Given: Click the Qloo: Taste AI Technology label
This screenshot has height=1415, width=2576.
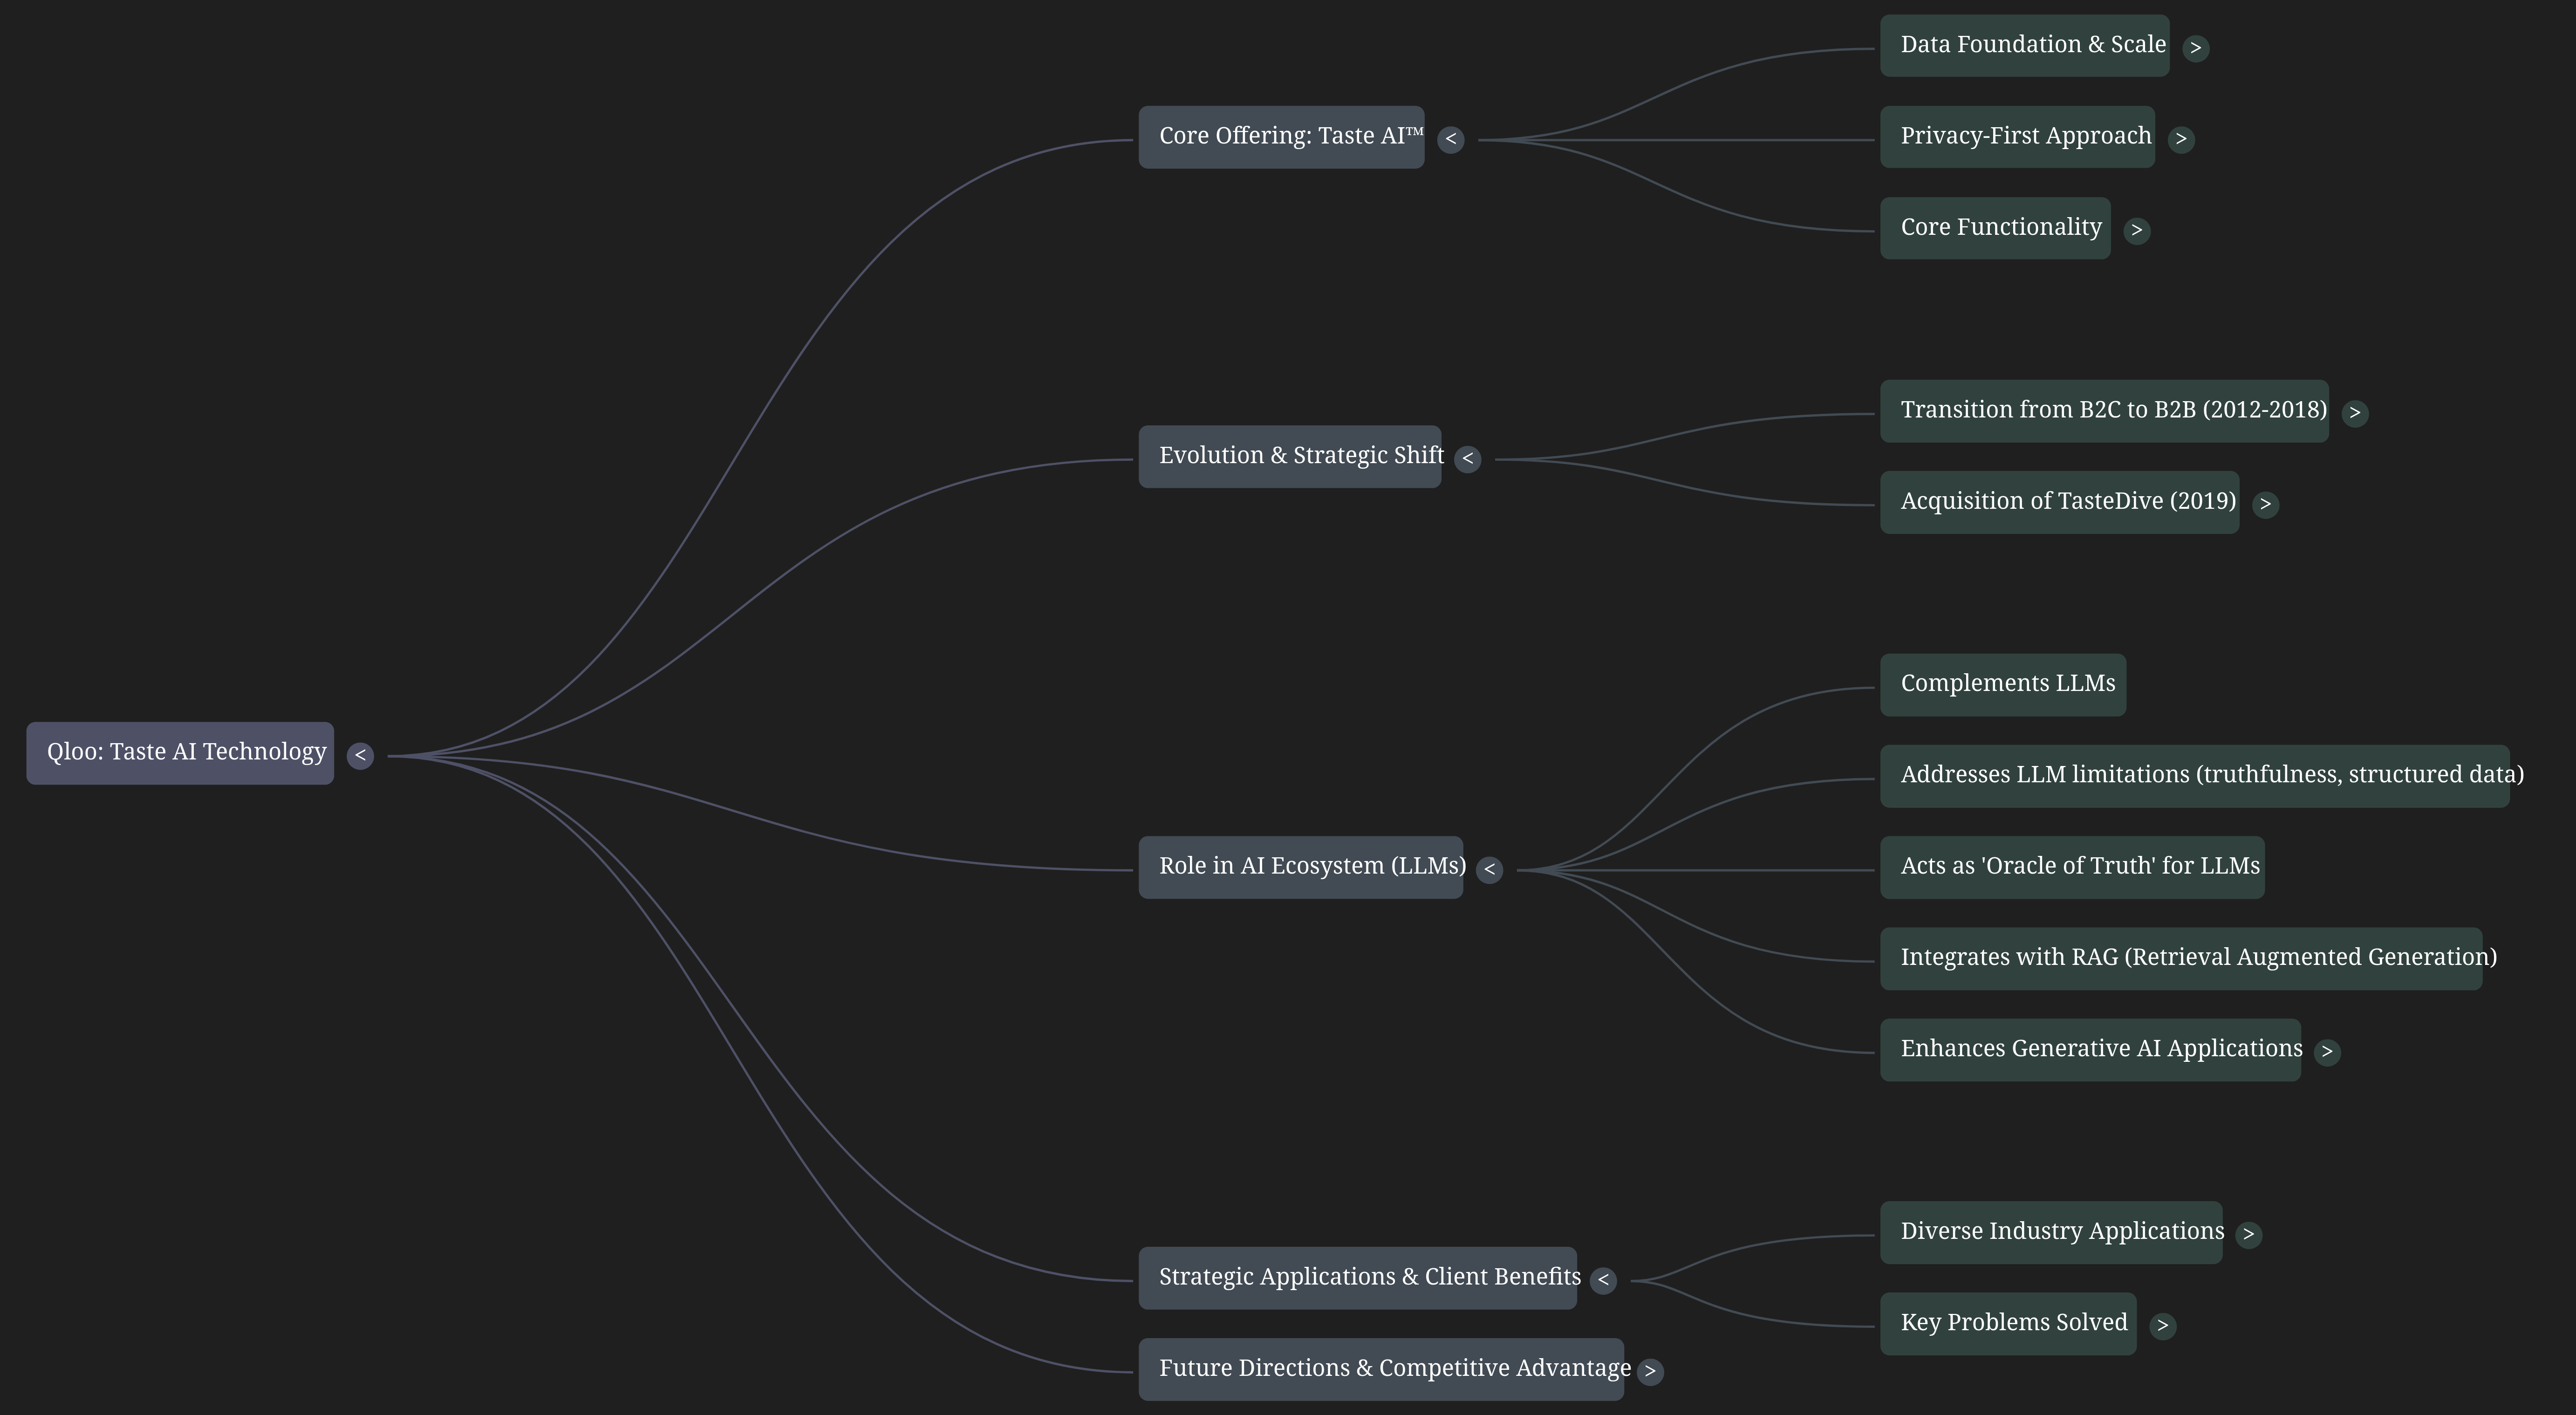Looking at the screenshot, I should (x=180, y=753).
